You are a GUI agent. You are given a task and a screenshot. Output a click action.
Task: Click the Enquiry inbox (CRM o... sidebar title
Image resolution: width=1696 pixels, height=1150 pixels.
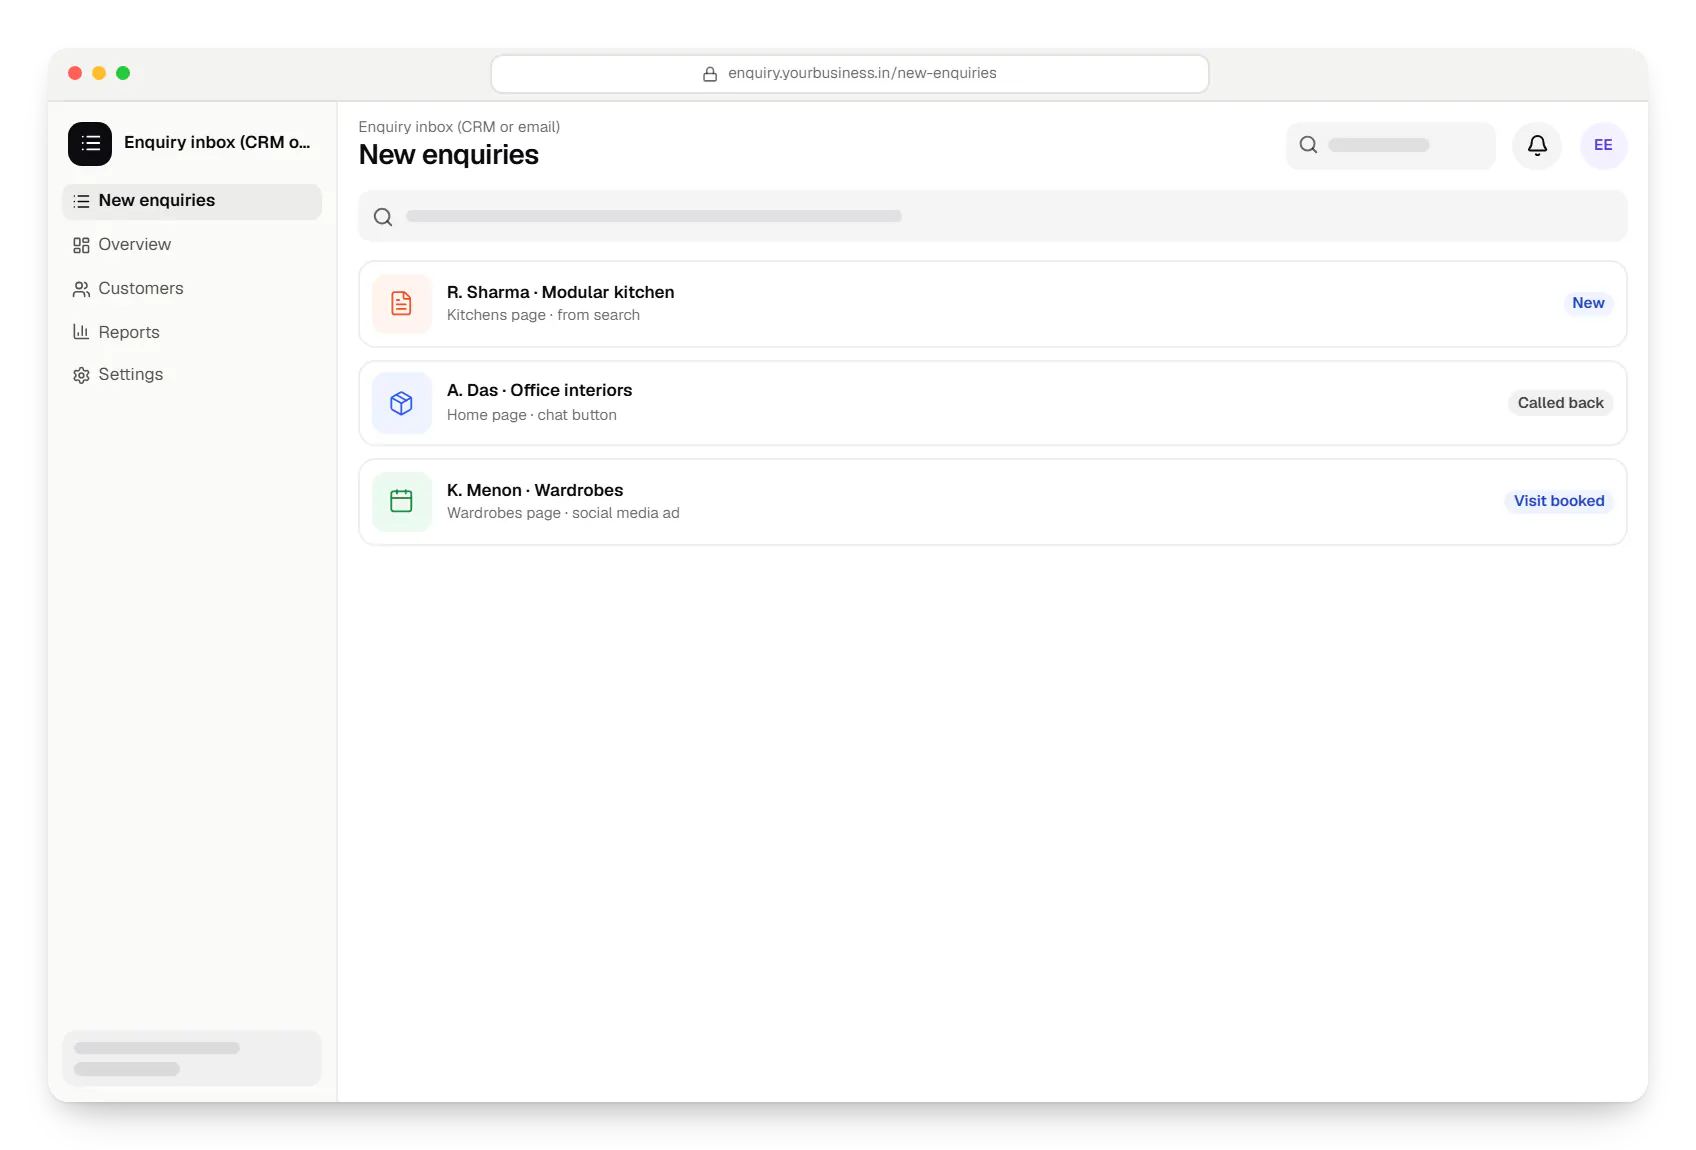coord(217,142)
